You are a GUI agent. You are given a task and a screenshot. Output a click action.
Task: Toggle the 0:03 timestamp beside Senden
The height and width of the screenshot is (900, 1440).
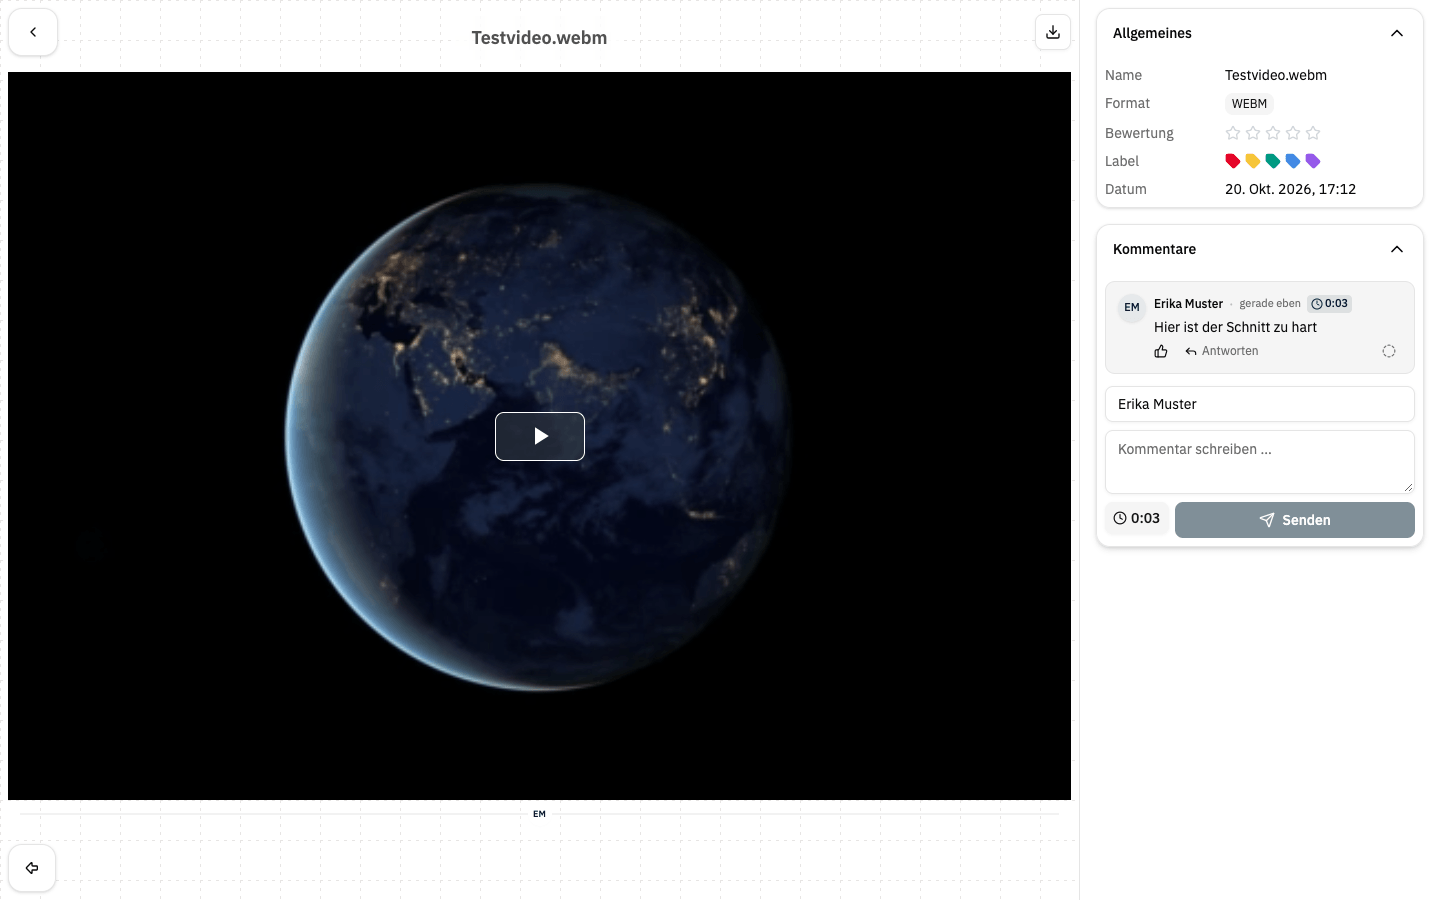coord(1137,518)
